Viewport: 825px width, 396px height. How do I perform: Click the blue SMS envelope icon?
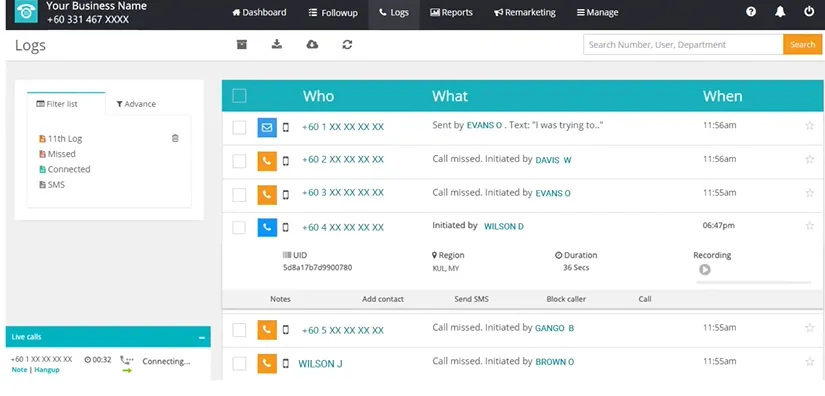pyautogui.click(x=267, y=127)
